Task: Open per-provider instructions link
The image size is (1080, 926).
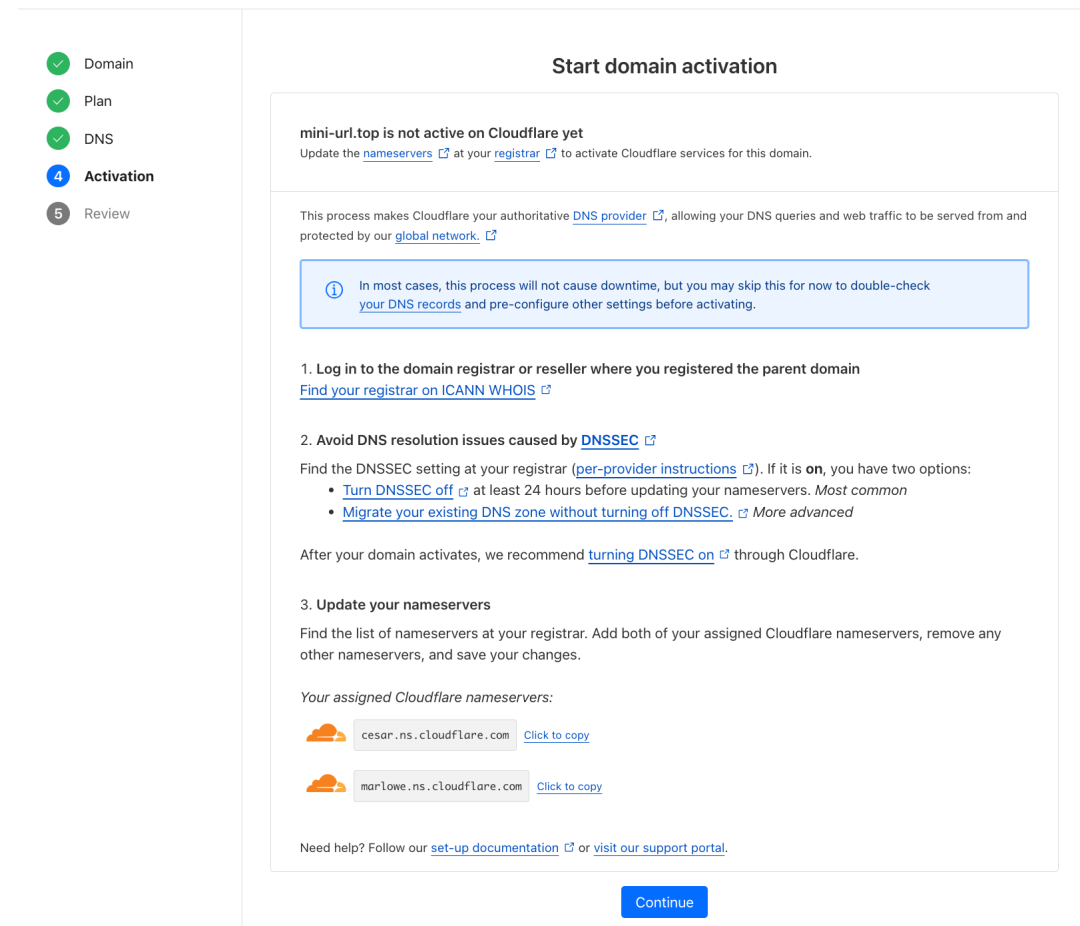Action: pyautogui.click(x=656, y=469)
